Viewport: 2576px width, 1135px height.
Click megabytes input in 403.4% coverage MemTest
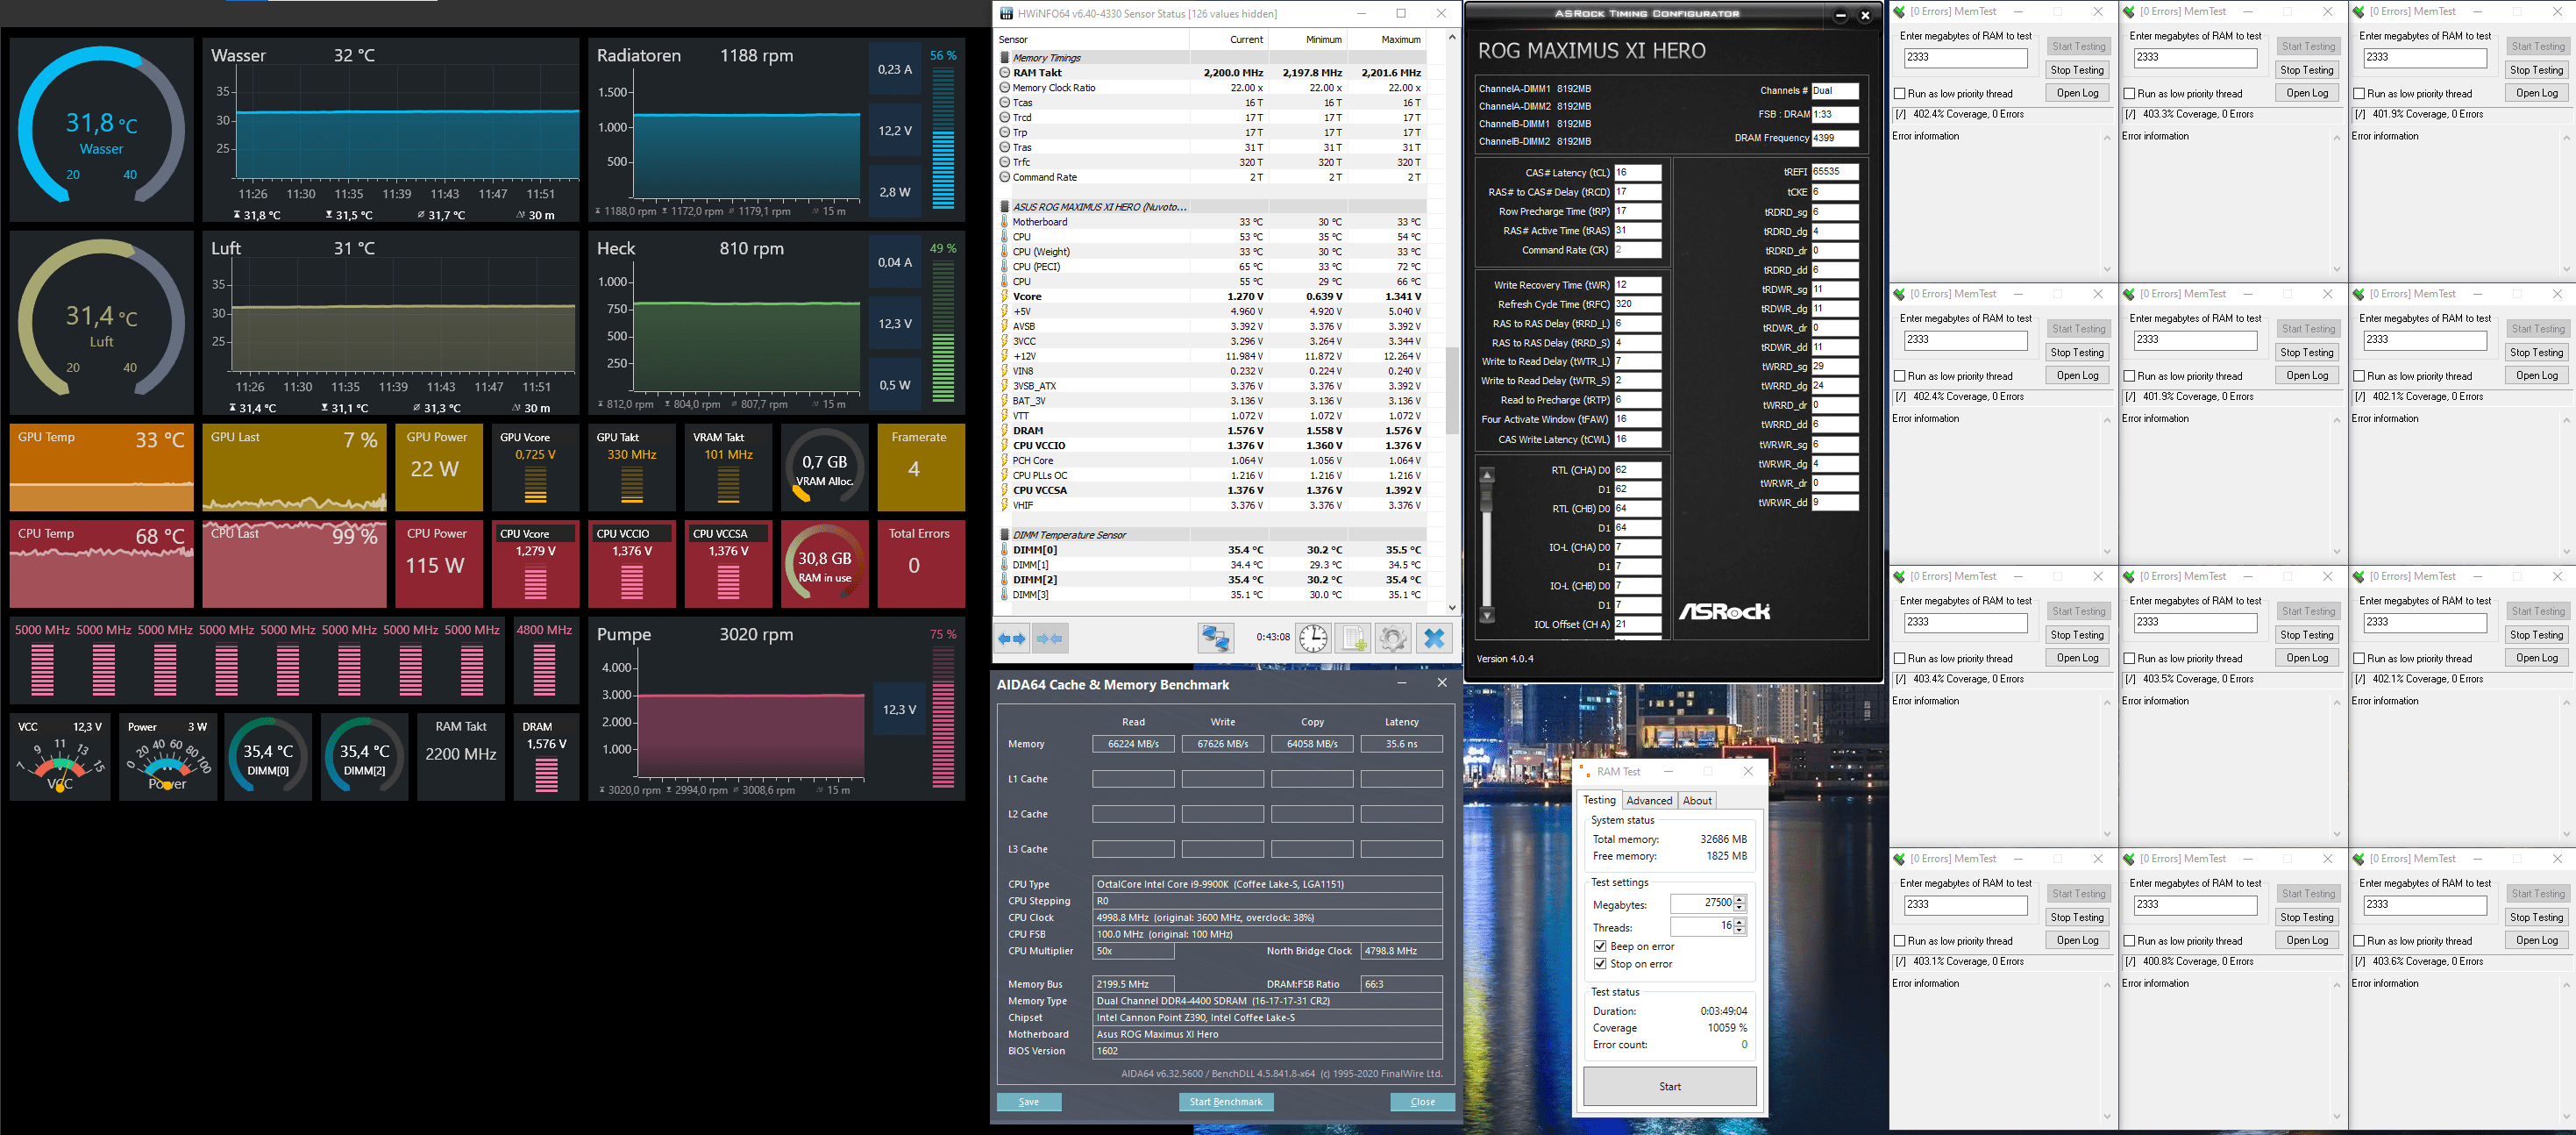1965,623
